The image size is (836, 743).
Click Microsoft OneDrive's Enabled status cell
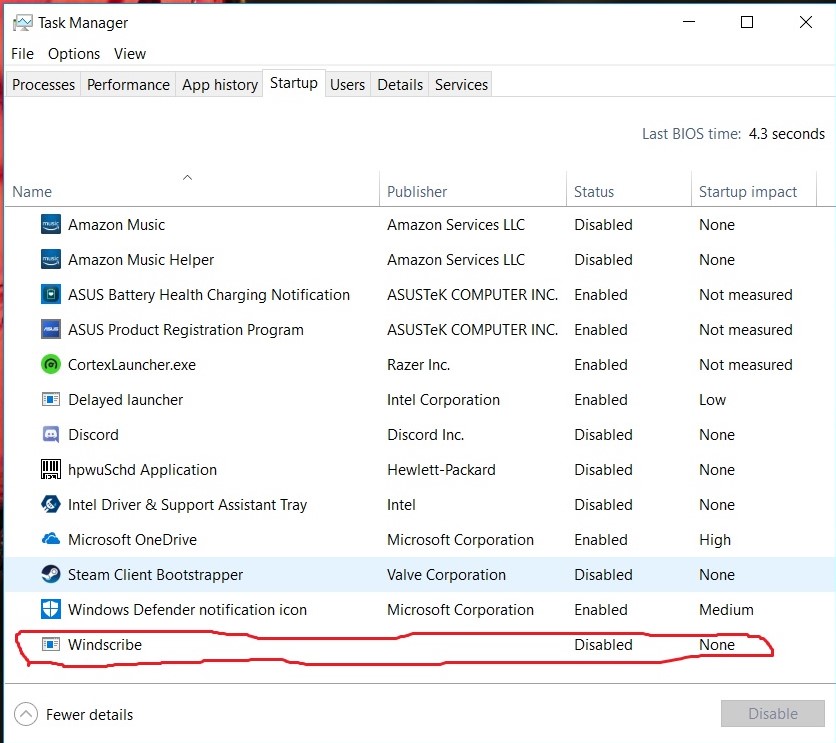tap(601, 539)
